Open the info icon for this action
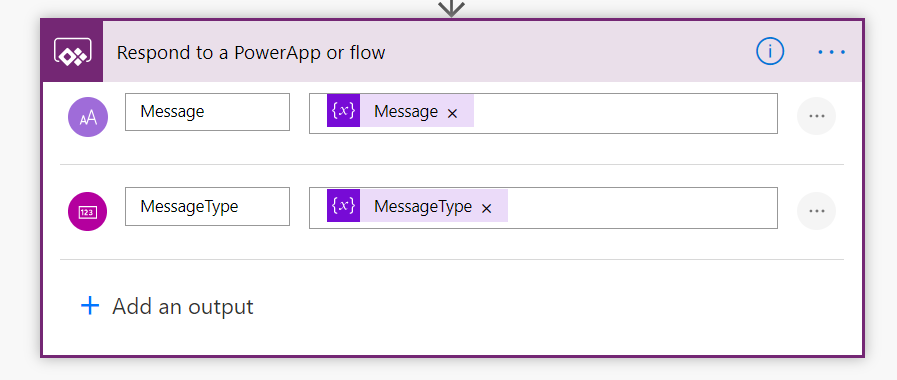This screenshot has height=380, width=897. 769,52
